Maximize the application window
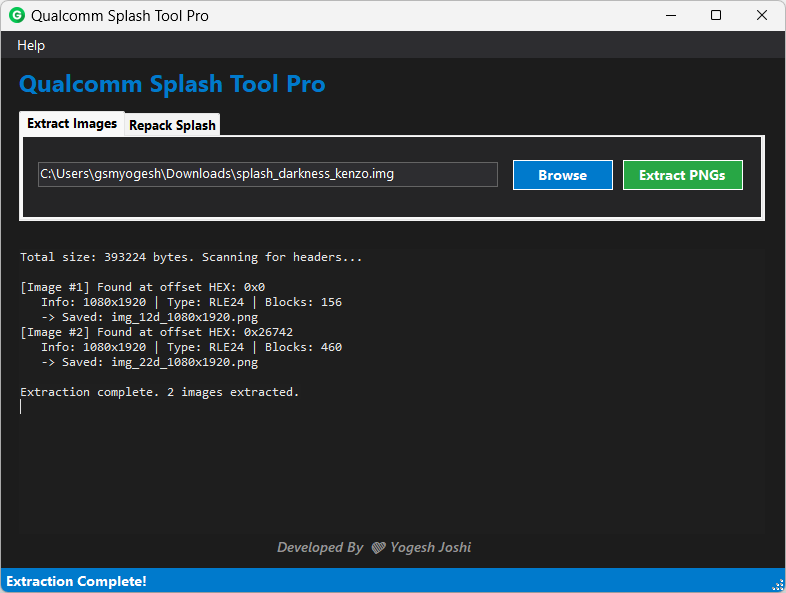The height and width of the screenshot is (593, 786). (716, 16)
